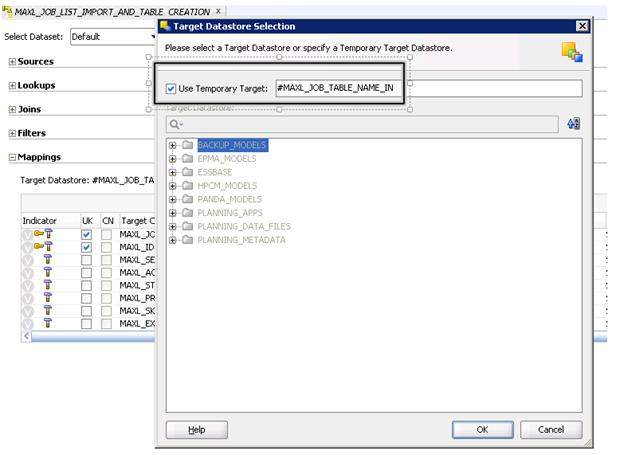Click the PLANNING_METADATA folder icon
Image resolution: width=624 pixels, height=455 pixels.
[187, 240]
